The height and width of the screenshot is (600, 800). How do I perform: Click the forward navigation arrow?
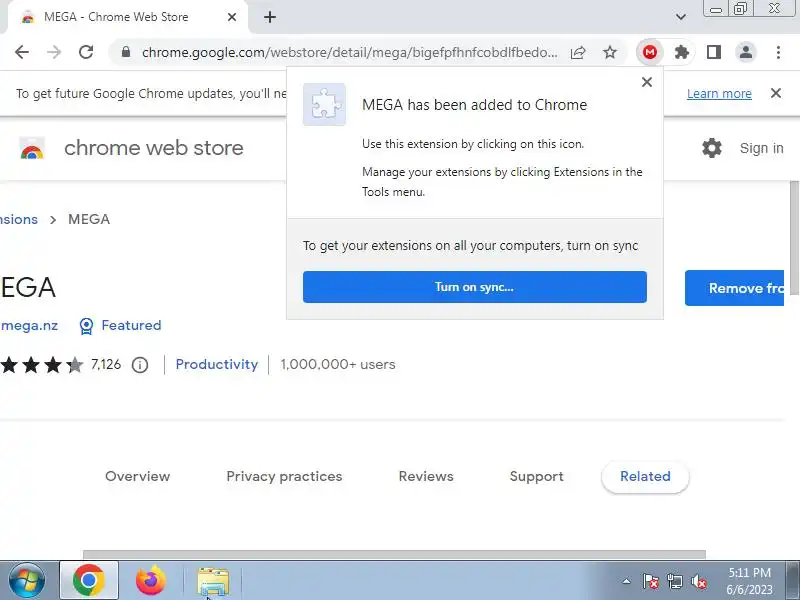54,52
